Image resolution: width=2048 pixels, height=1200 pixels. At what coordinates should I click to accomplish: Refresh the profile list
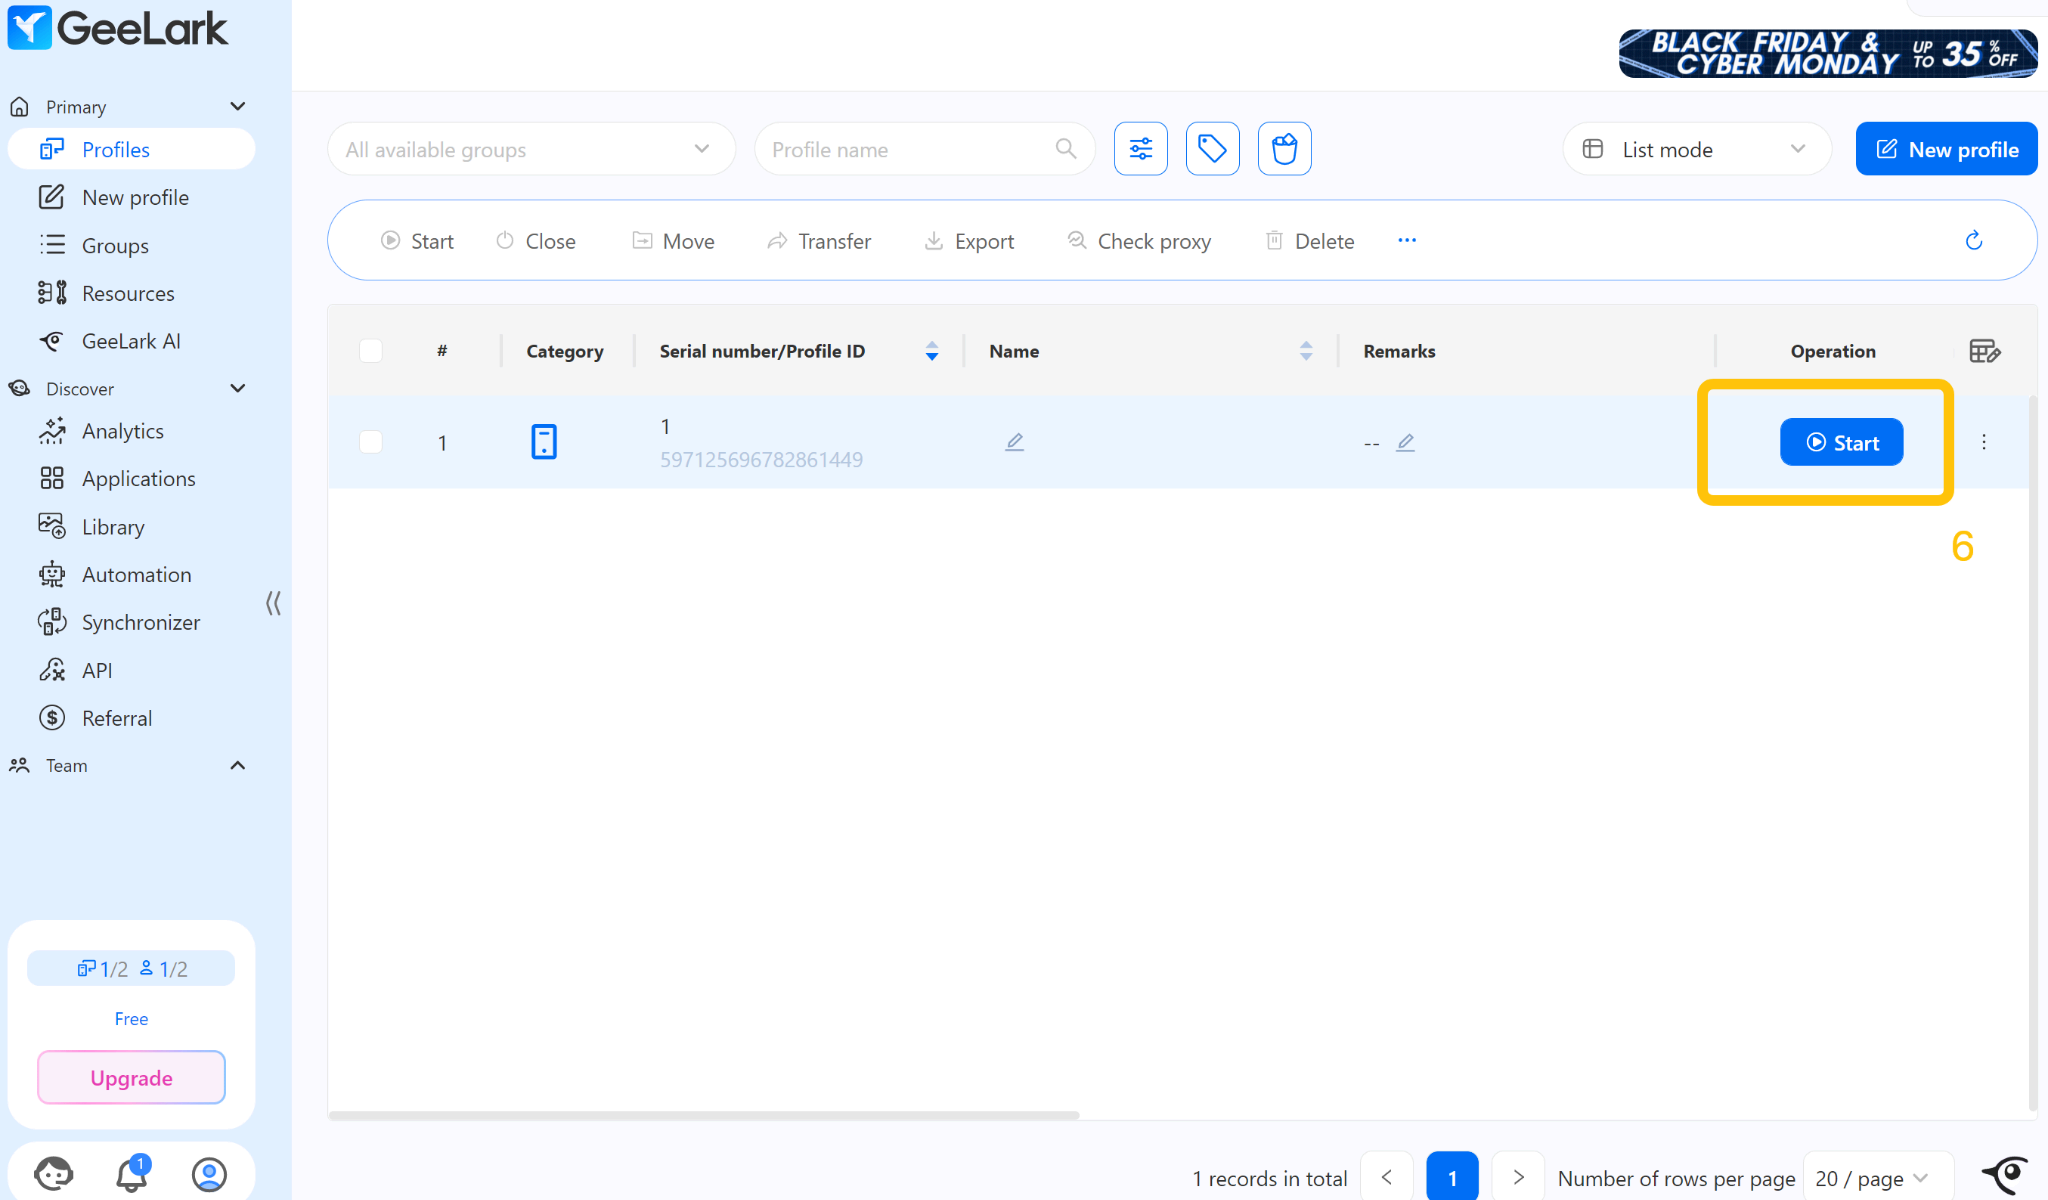click(1973, 241)
